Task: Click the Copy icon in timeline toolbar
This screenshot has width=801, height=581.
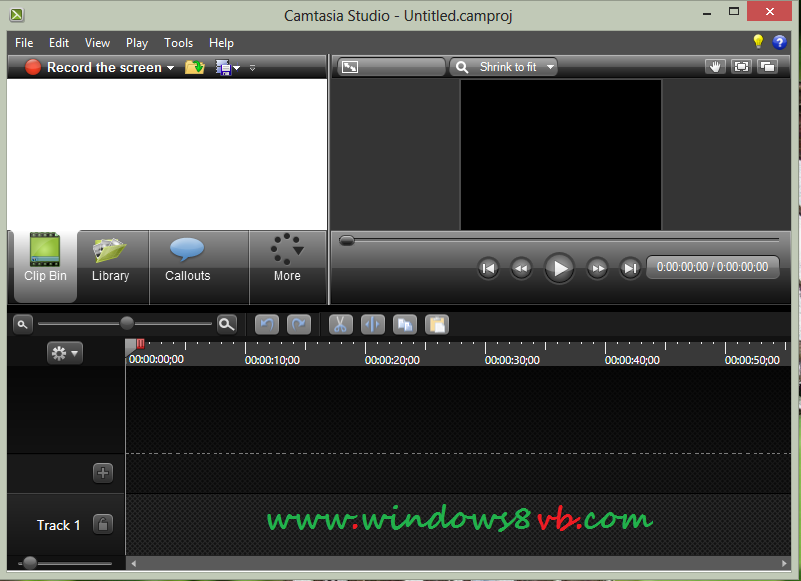Action: click(x=404, y=324)
